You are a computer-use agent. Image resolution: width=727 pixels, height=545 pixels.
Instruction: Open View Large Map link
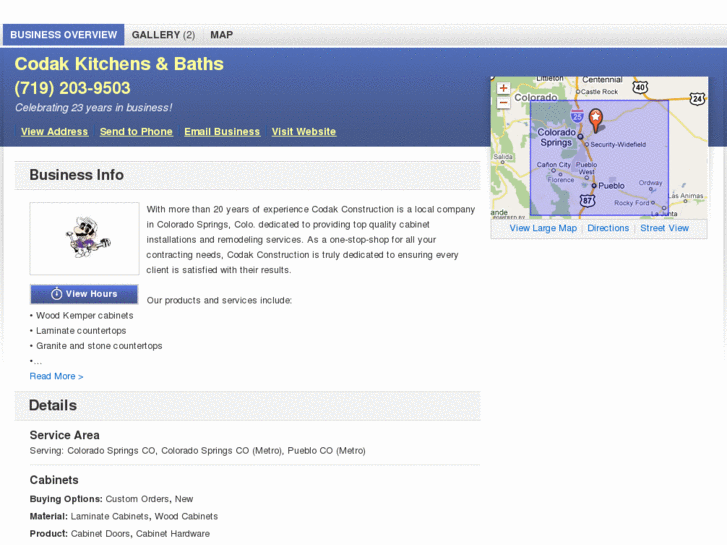(x=543, y=228)
